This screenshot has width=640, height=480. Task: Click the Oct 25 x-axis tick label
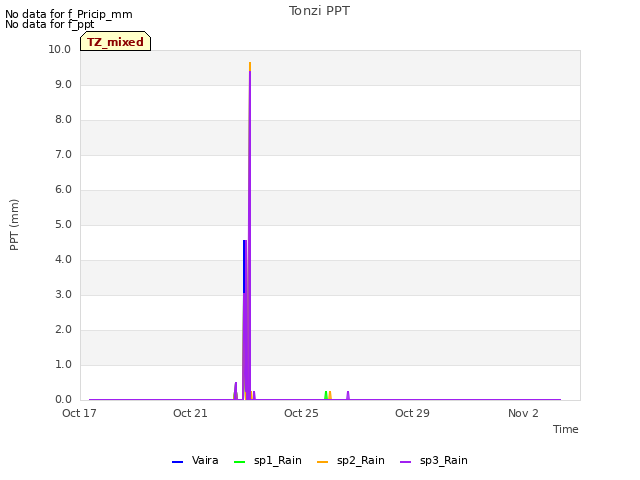301,413
